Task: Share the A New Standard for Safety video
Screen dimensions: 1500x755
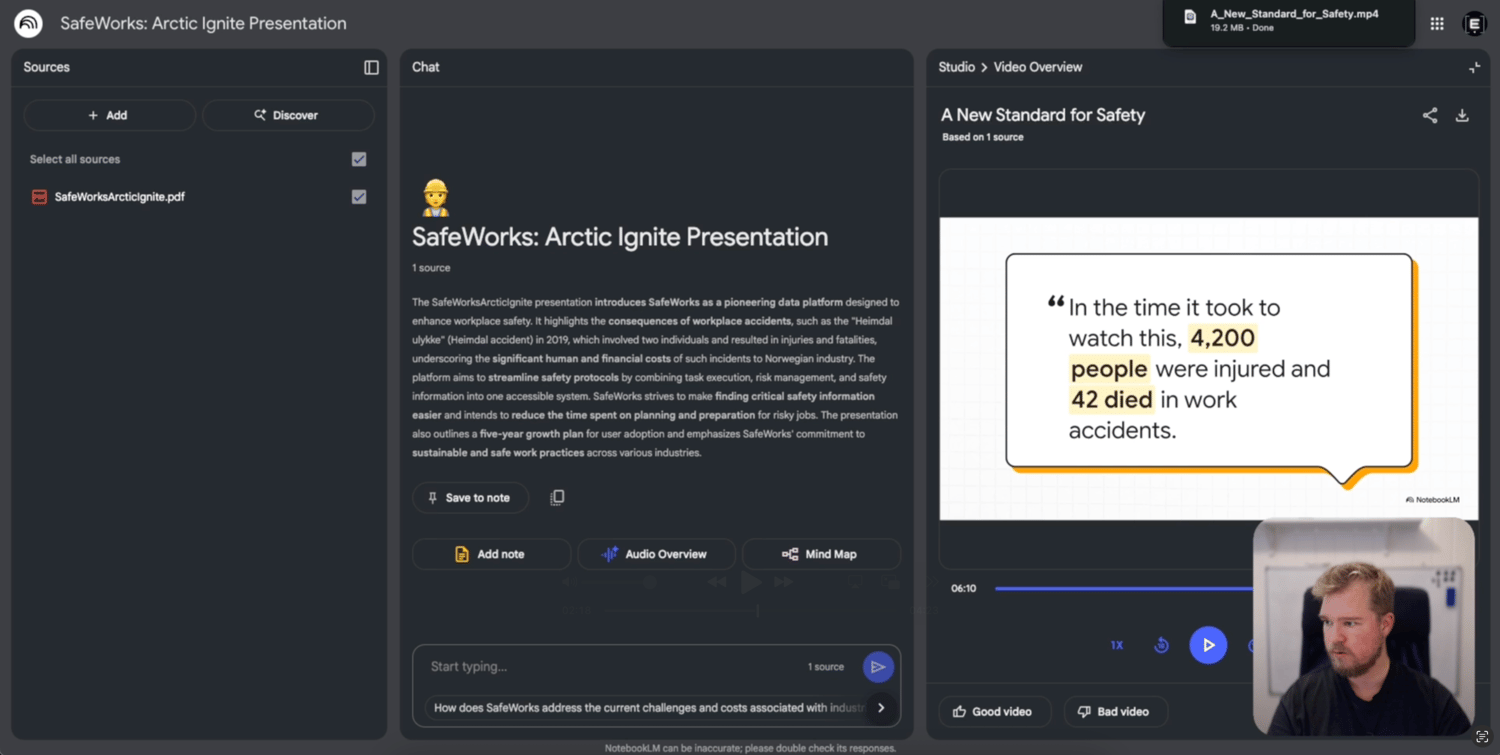Action: [1430, 115]
